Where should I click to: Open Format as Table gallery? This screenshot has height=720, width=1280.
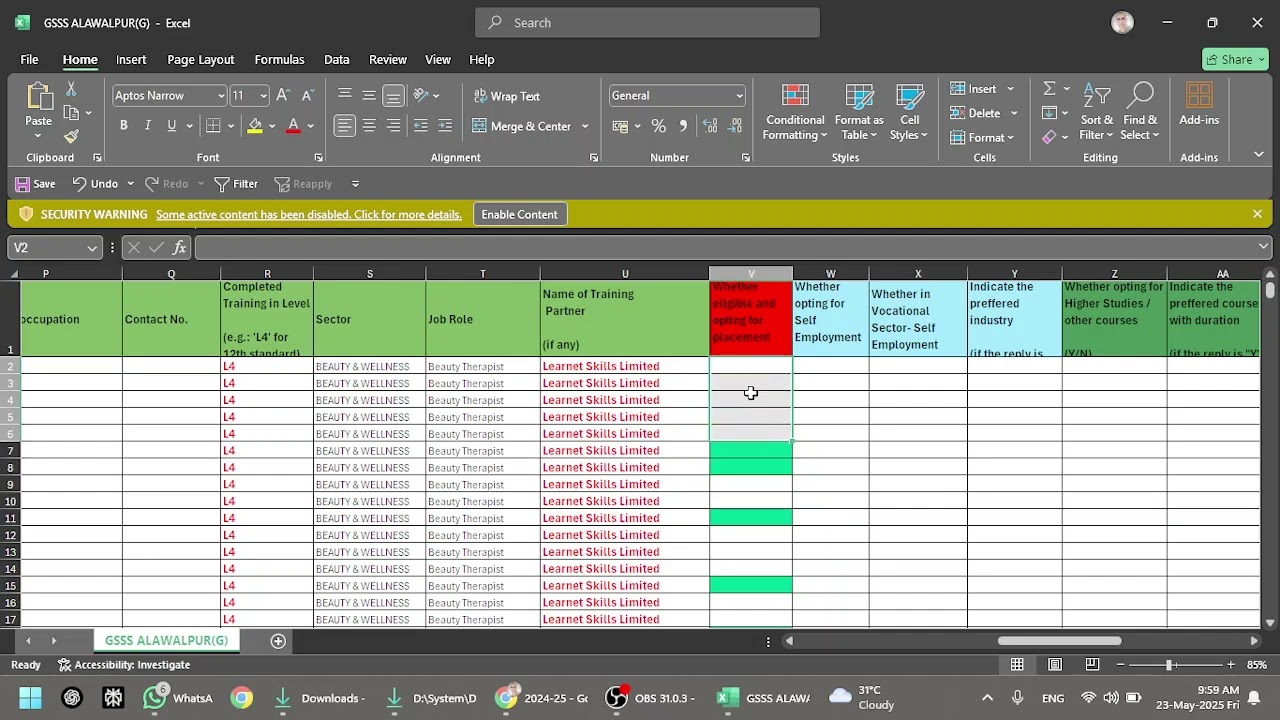(x=859, y=112)
